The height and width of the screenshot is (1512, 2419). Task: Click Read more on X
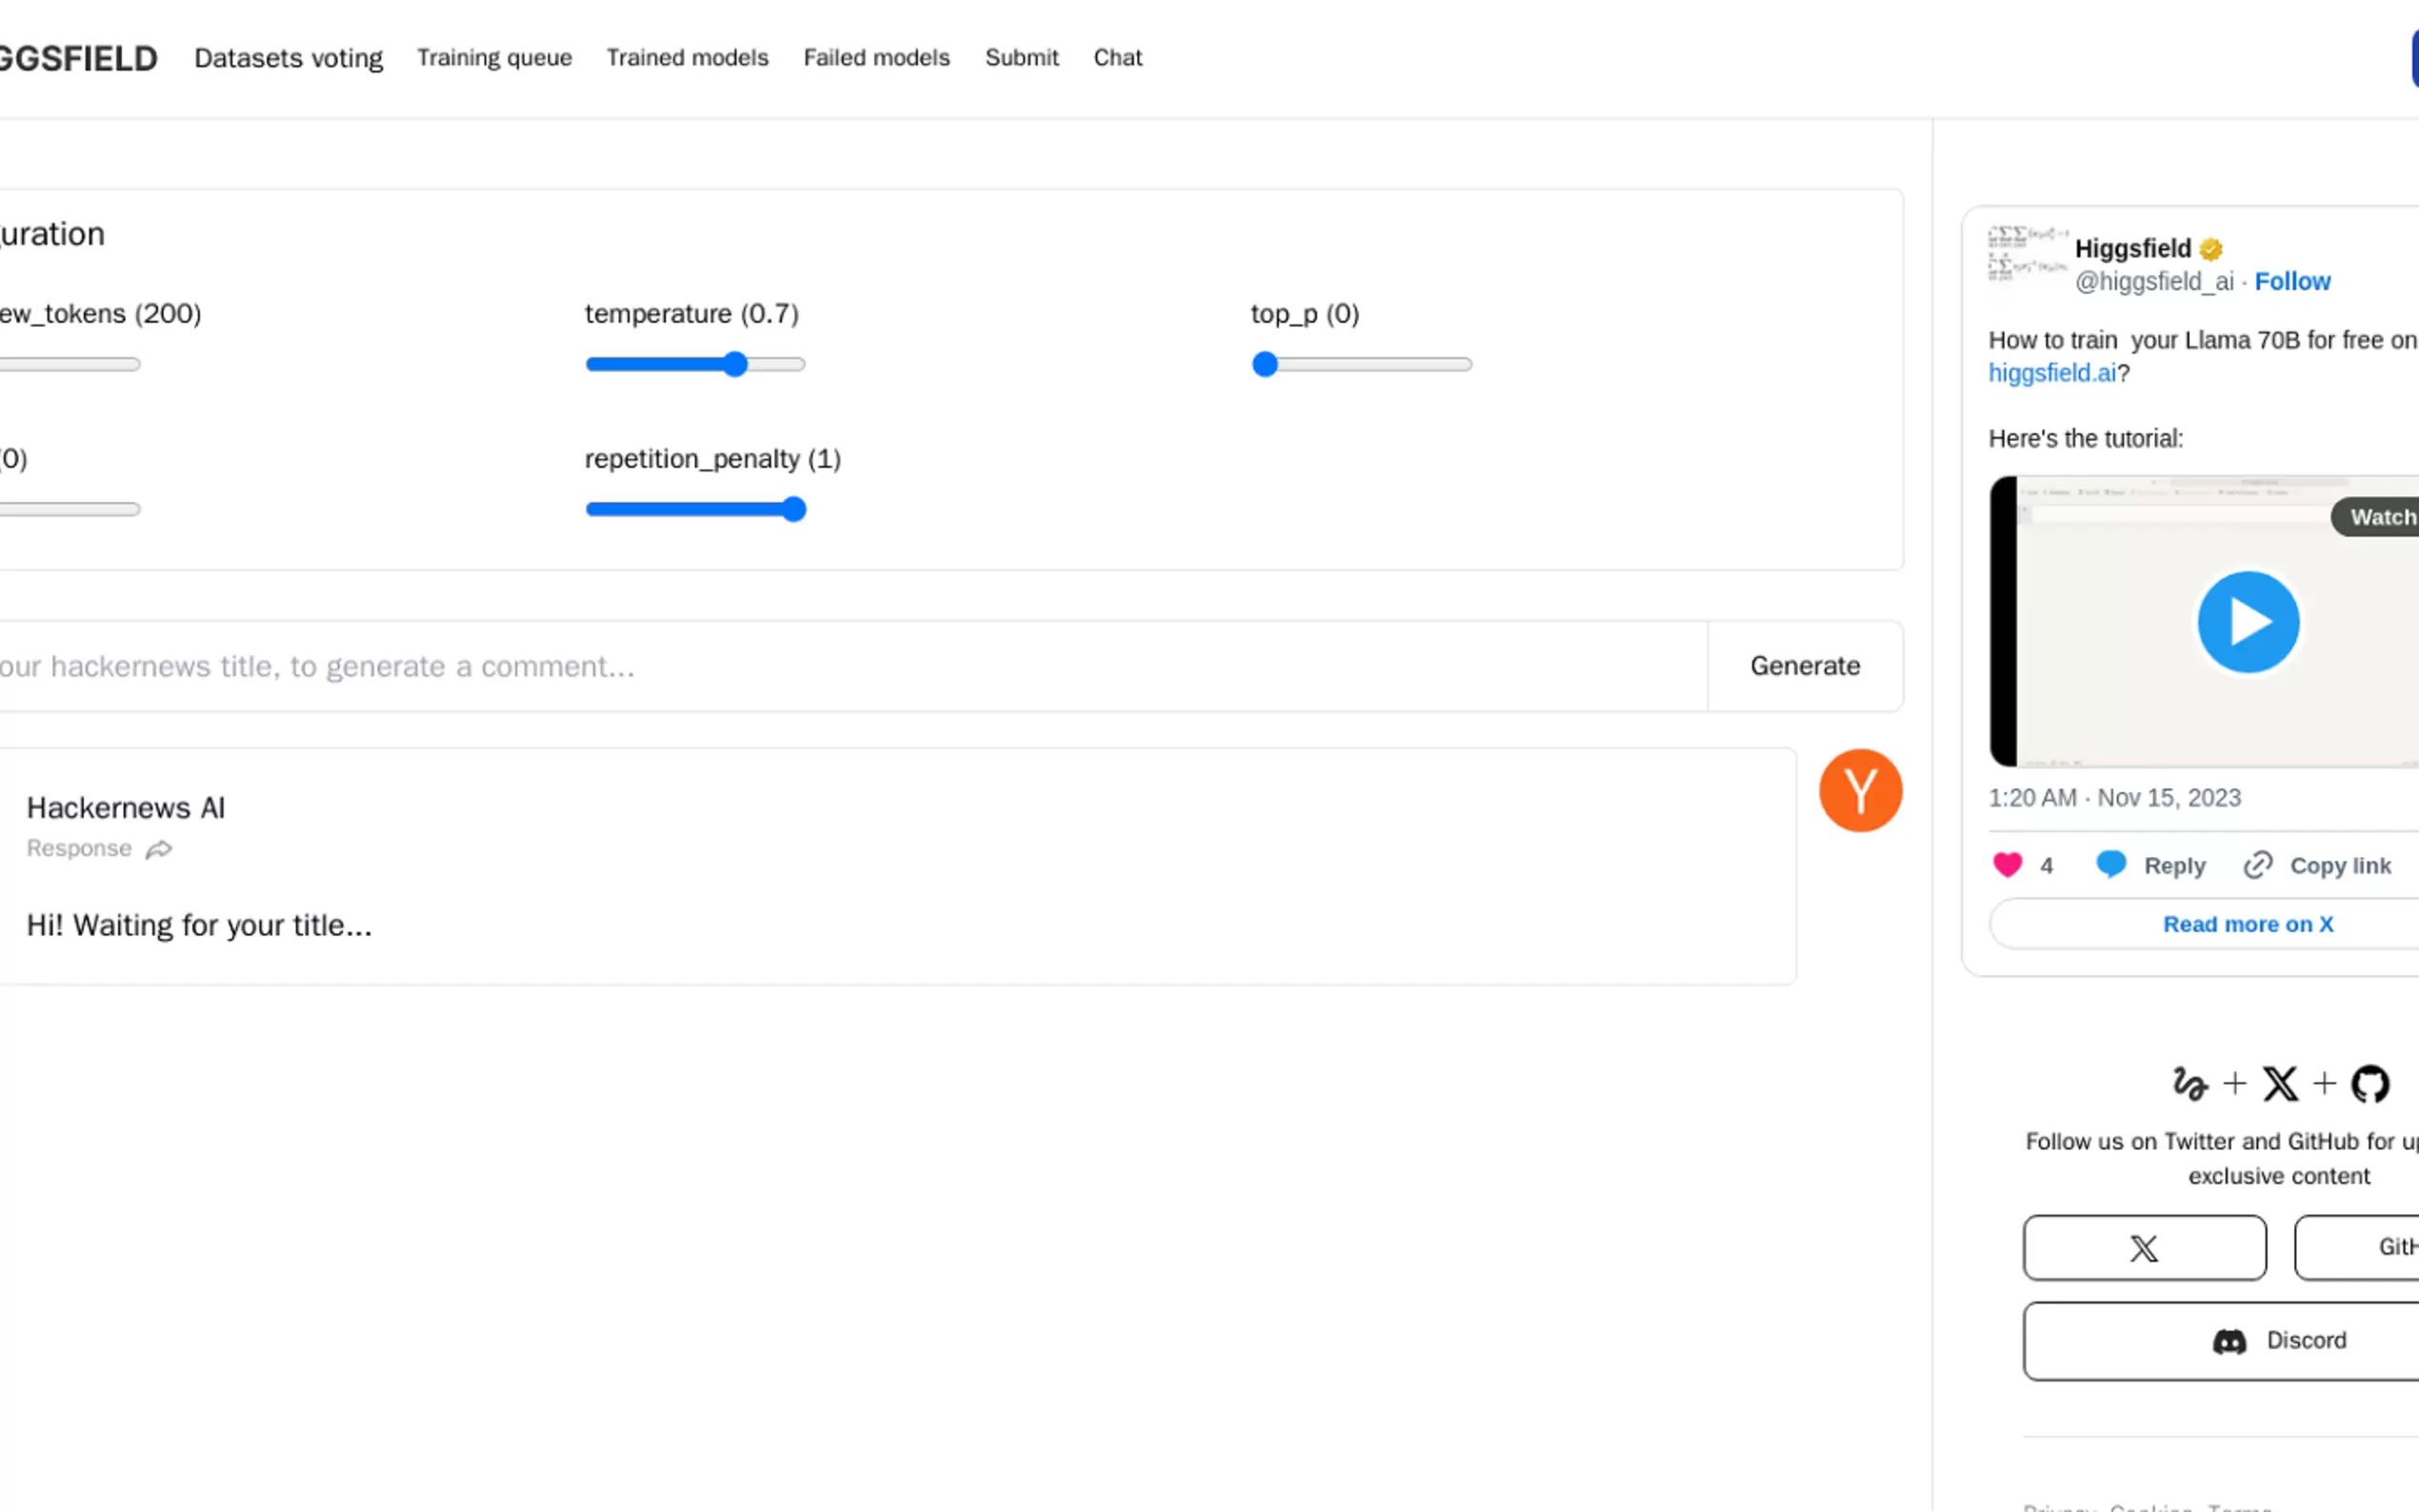[x=2247, y=924]
